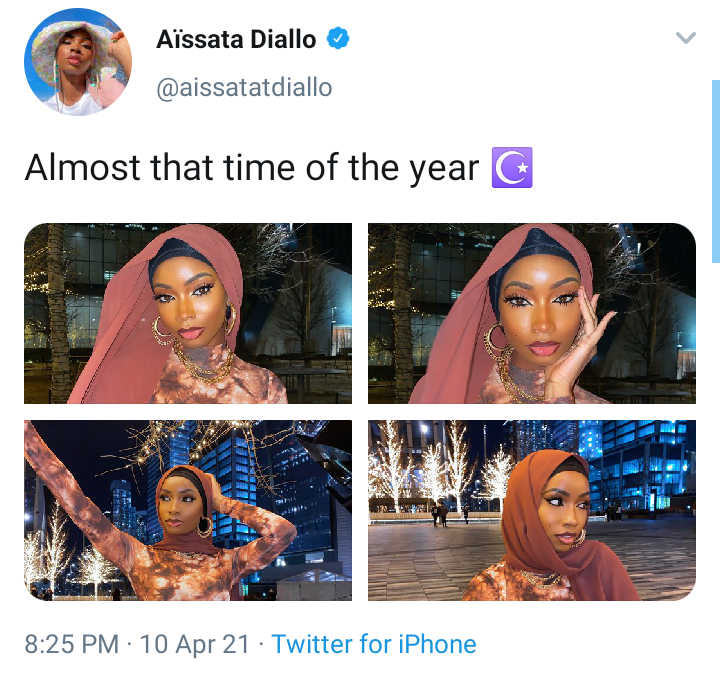Click the word 'year' in tweet text

[x=444, y=169]
